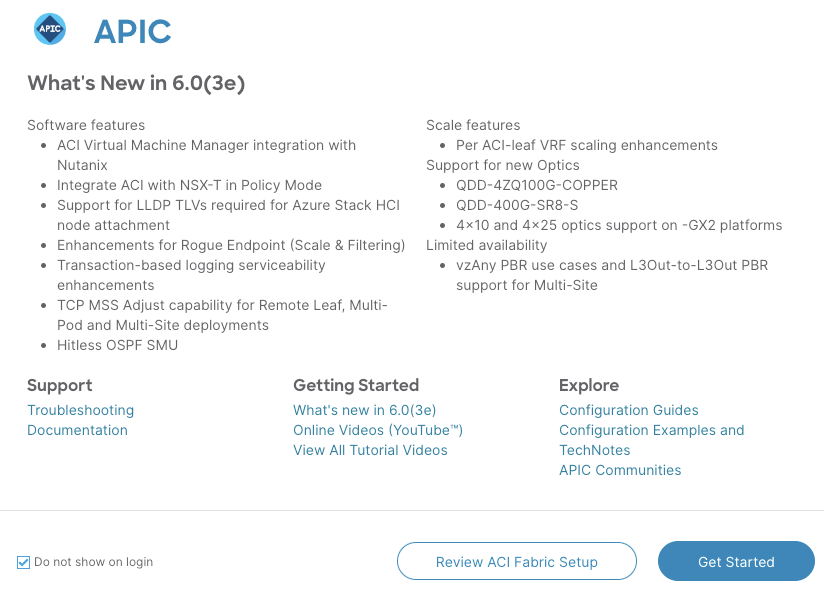Open the Online Videos (YouTube) link
Image resolution: width=824 pixels, height=593 pixels.
point(377,430)
